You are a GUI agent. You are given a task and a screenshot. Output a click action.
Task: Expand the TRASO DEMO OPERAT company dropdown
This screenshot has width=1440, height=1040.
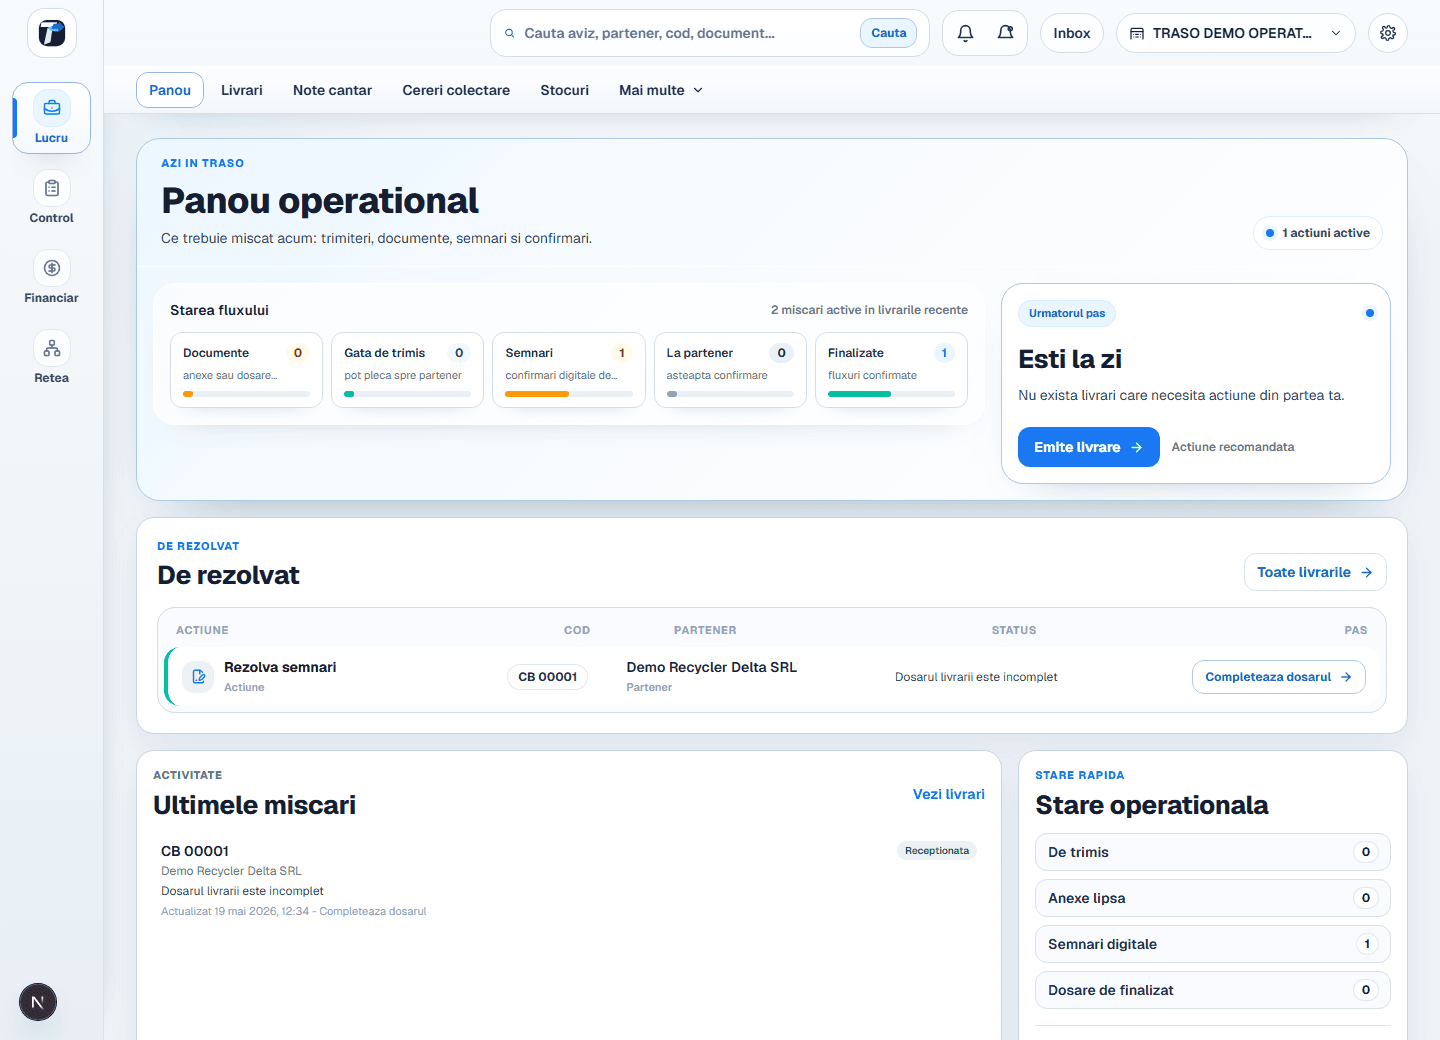point(1236,33)
